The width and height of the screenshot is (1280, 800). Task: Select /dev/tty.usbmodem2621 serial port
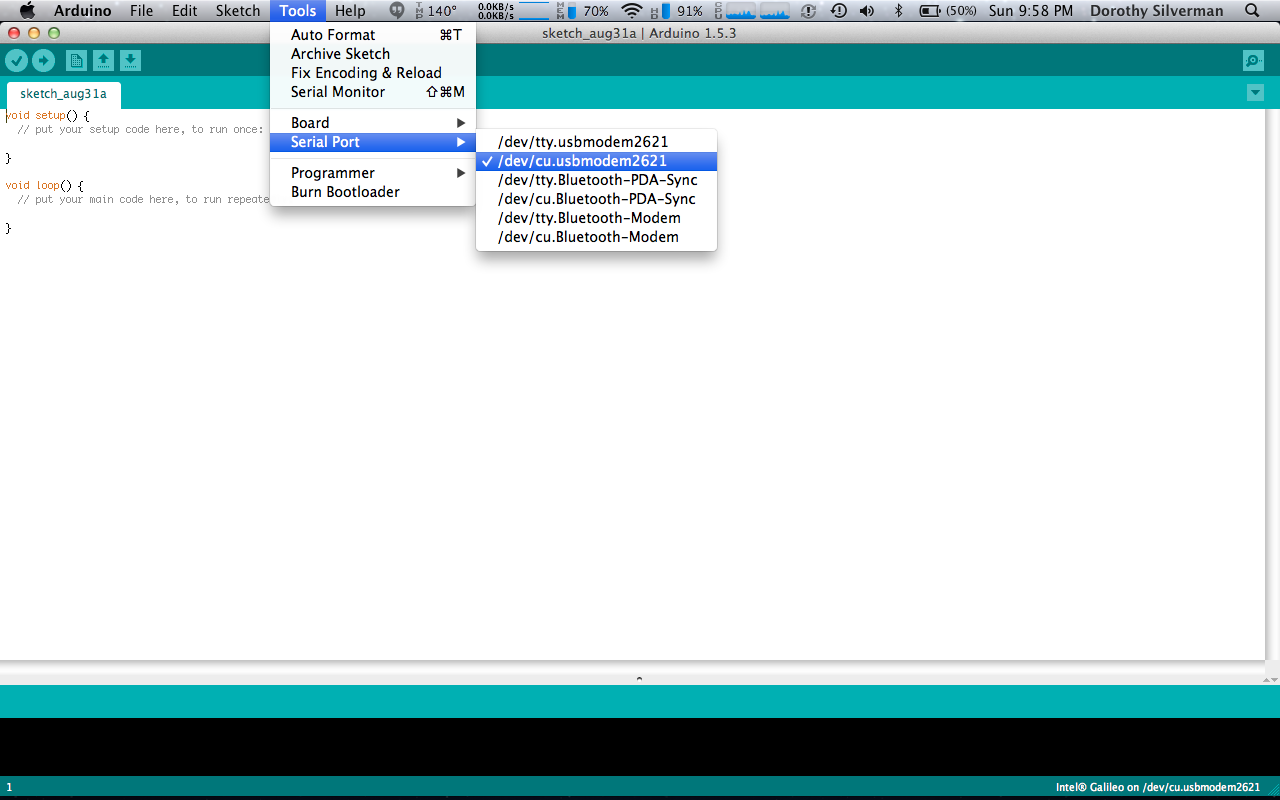[x=596, y=142]
